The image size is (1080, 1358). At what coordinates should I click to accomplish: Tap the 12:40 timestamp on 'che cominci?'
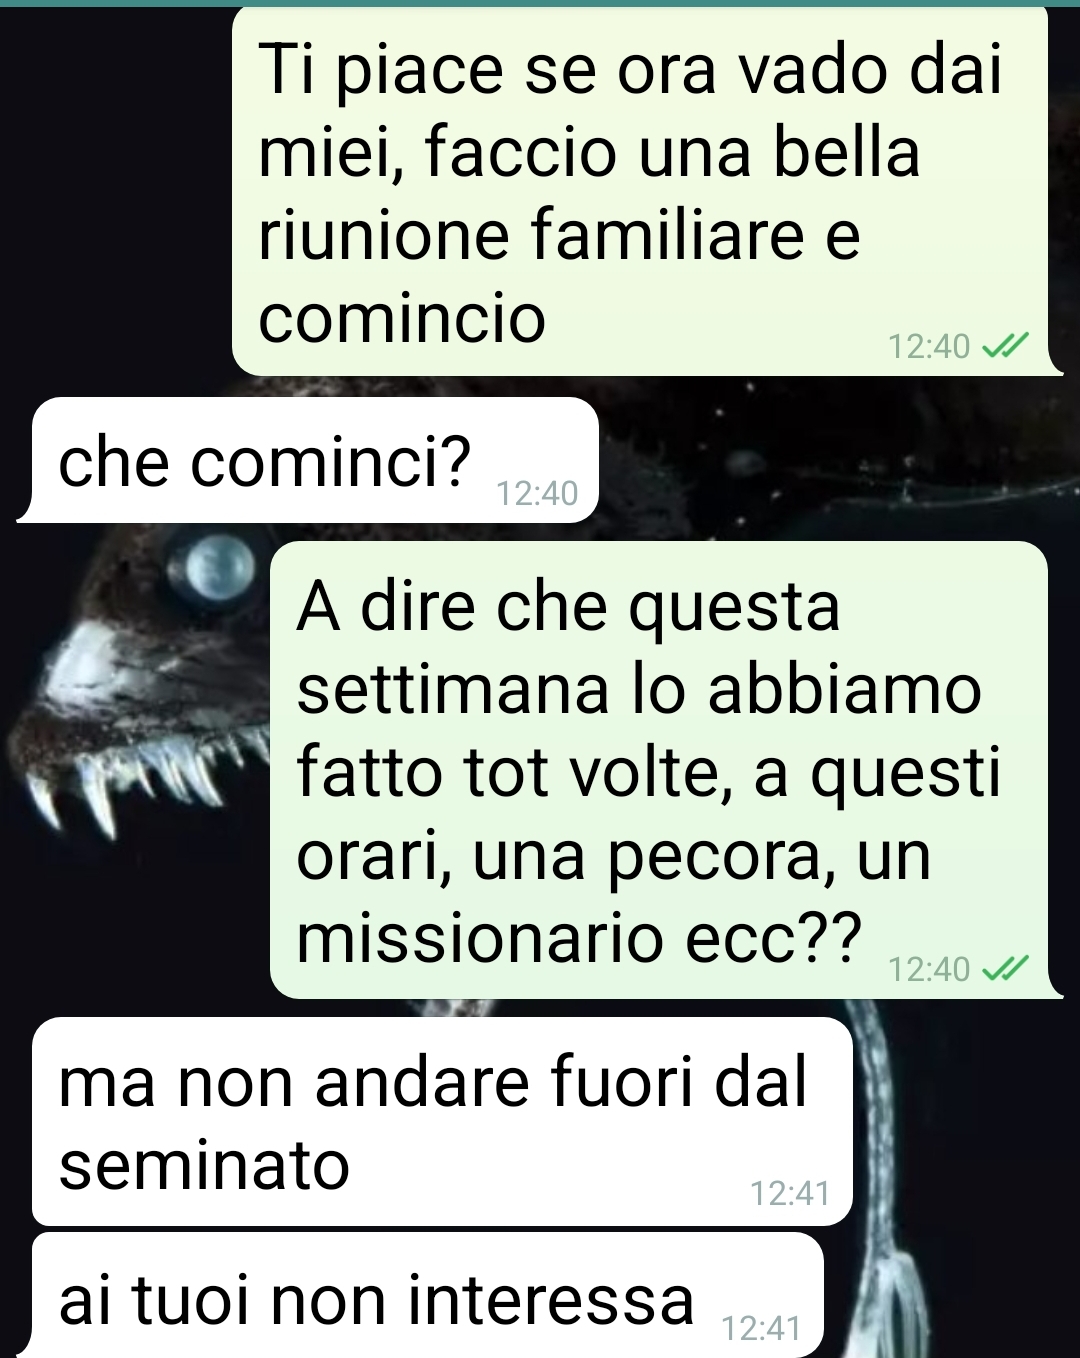537,493
